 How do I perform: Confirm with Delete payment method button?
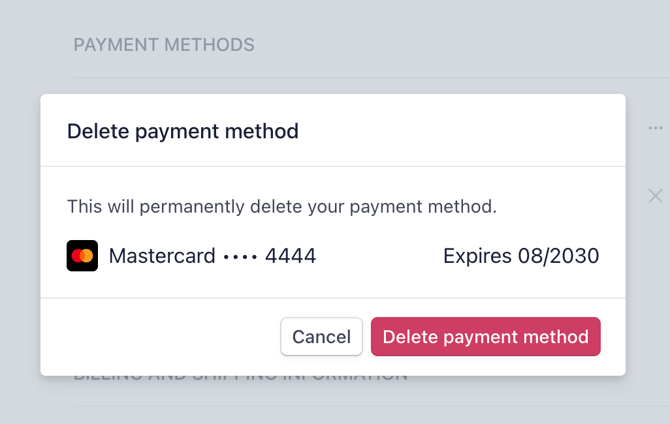485,337
